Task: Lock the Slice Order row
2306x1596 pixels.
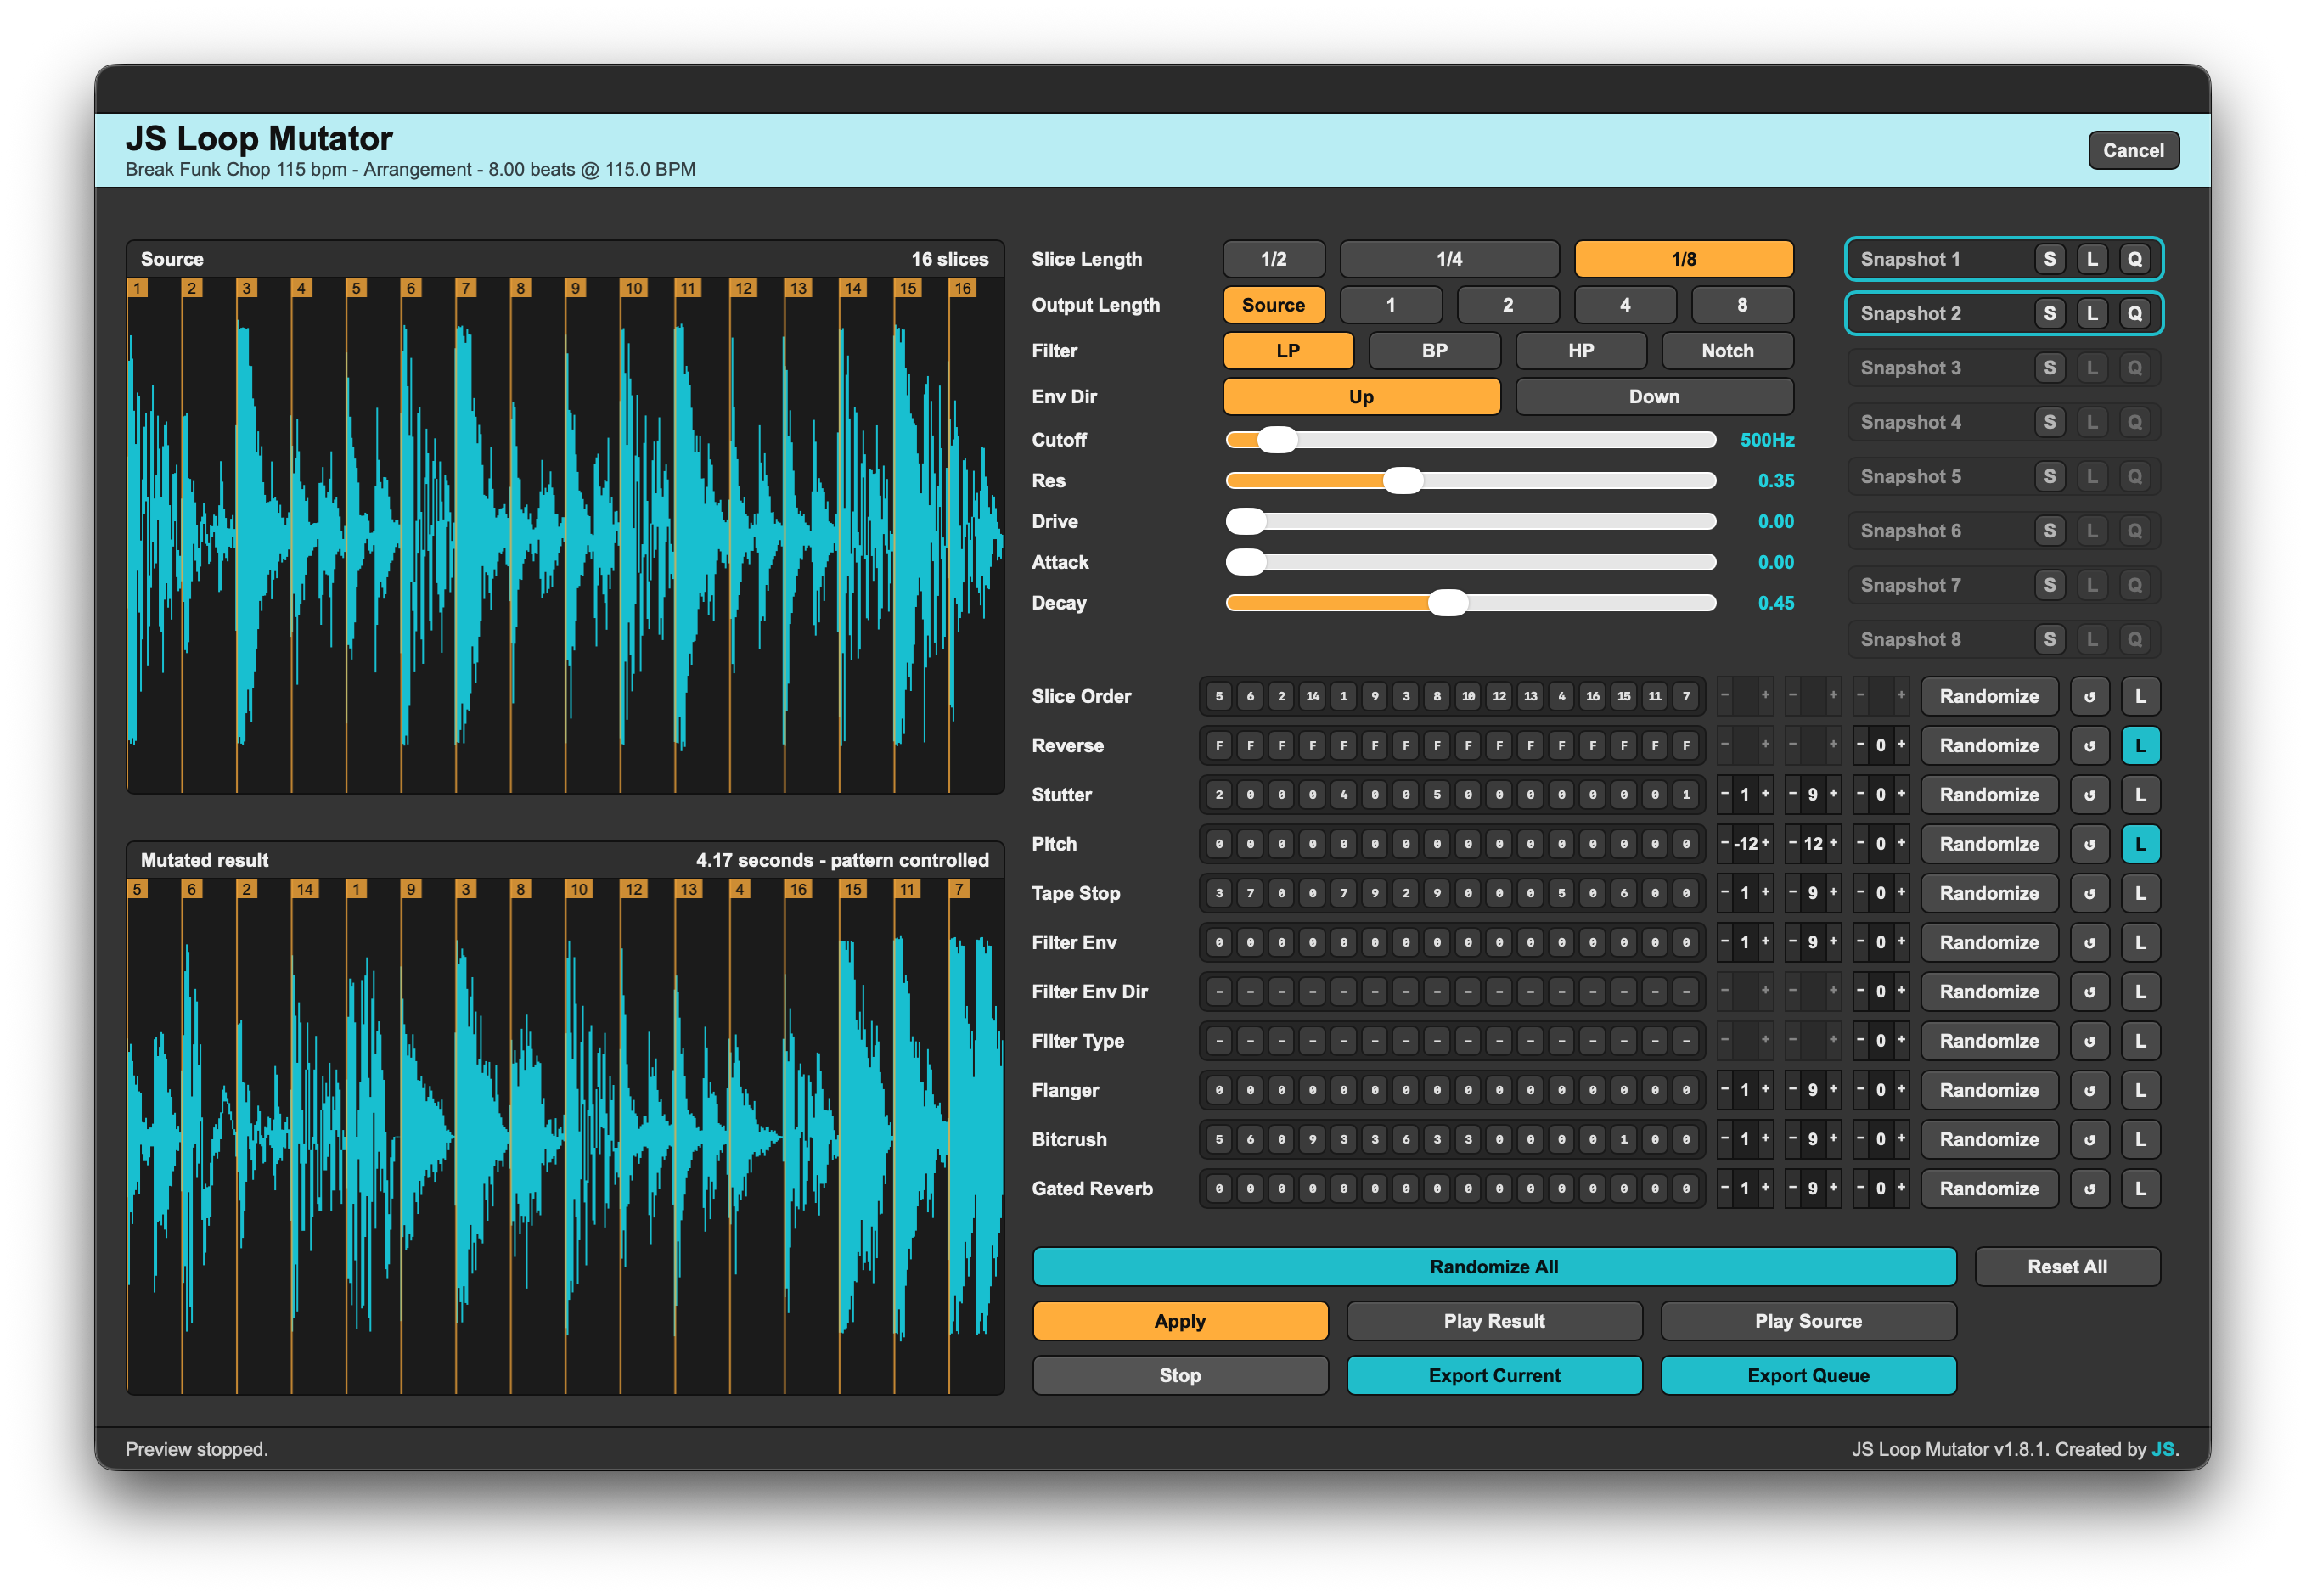Action: coord(2140,697)
